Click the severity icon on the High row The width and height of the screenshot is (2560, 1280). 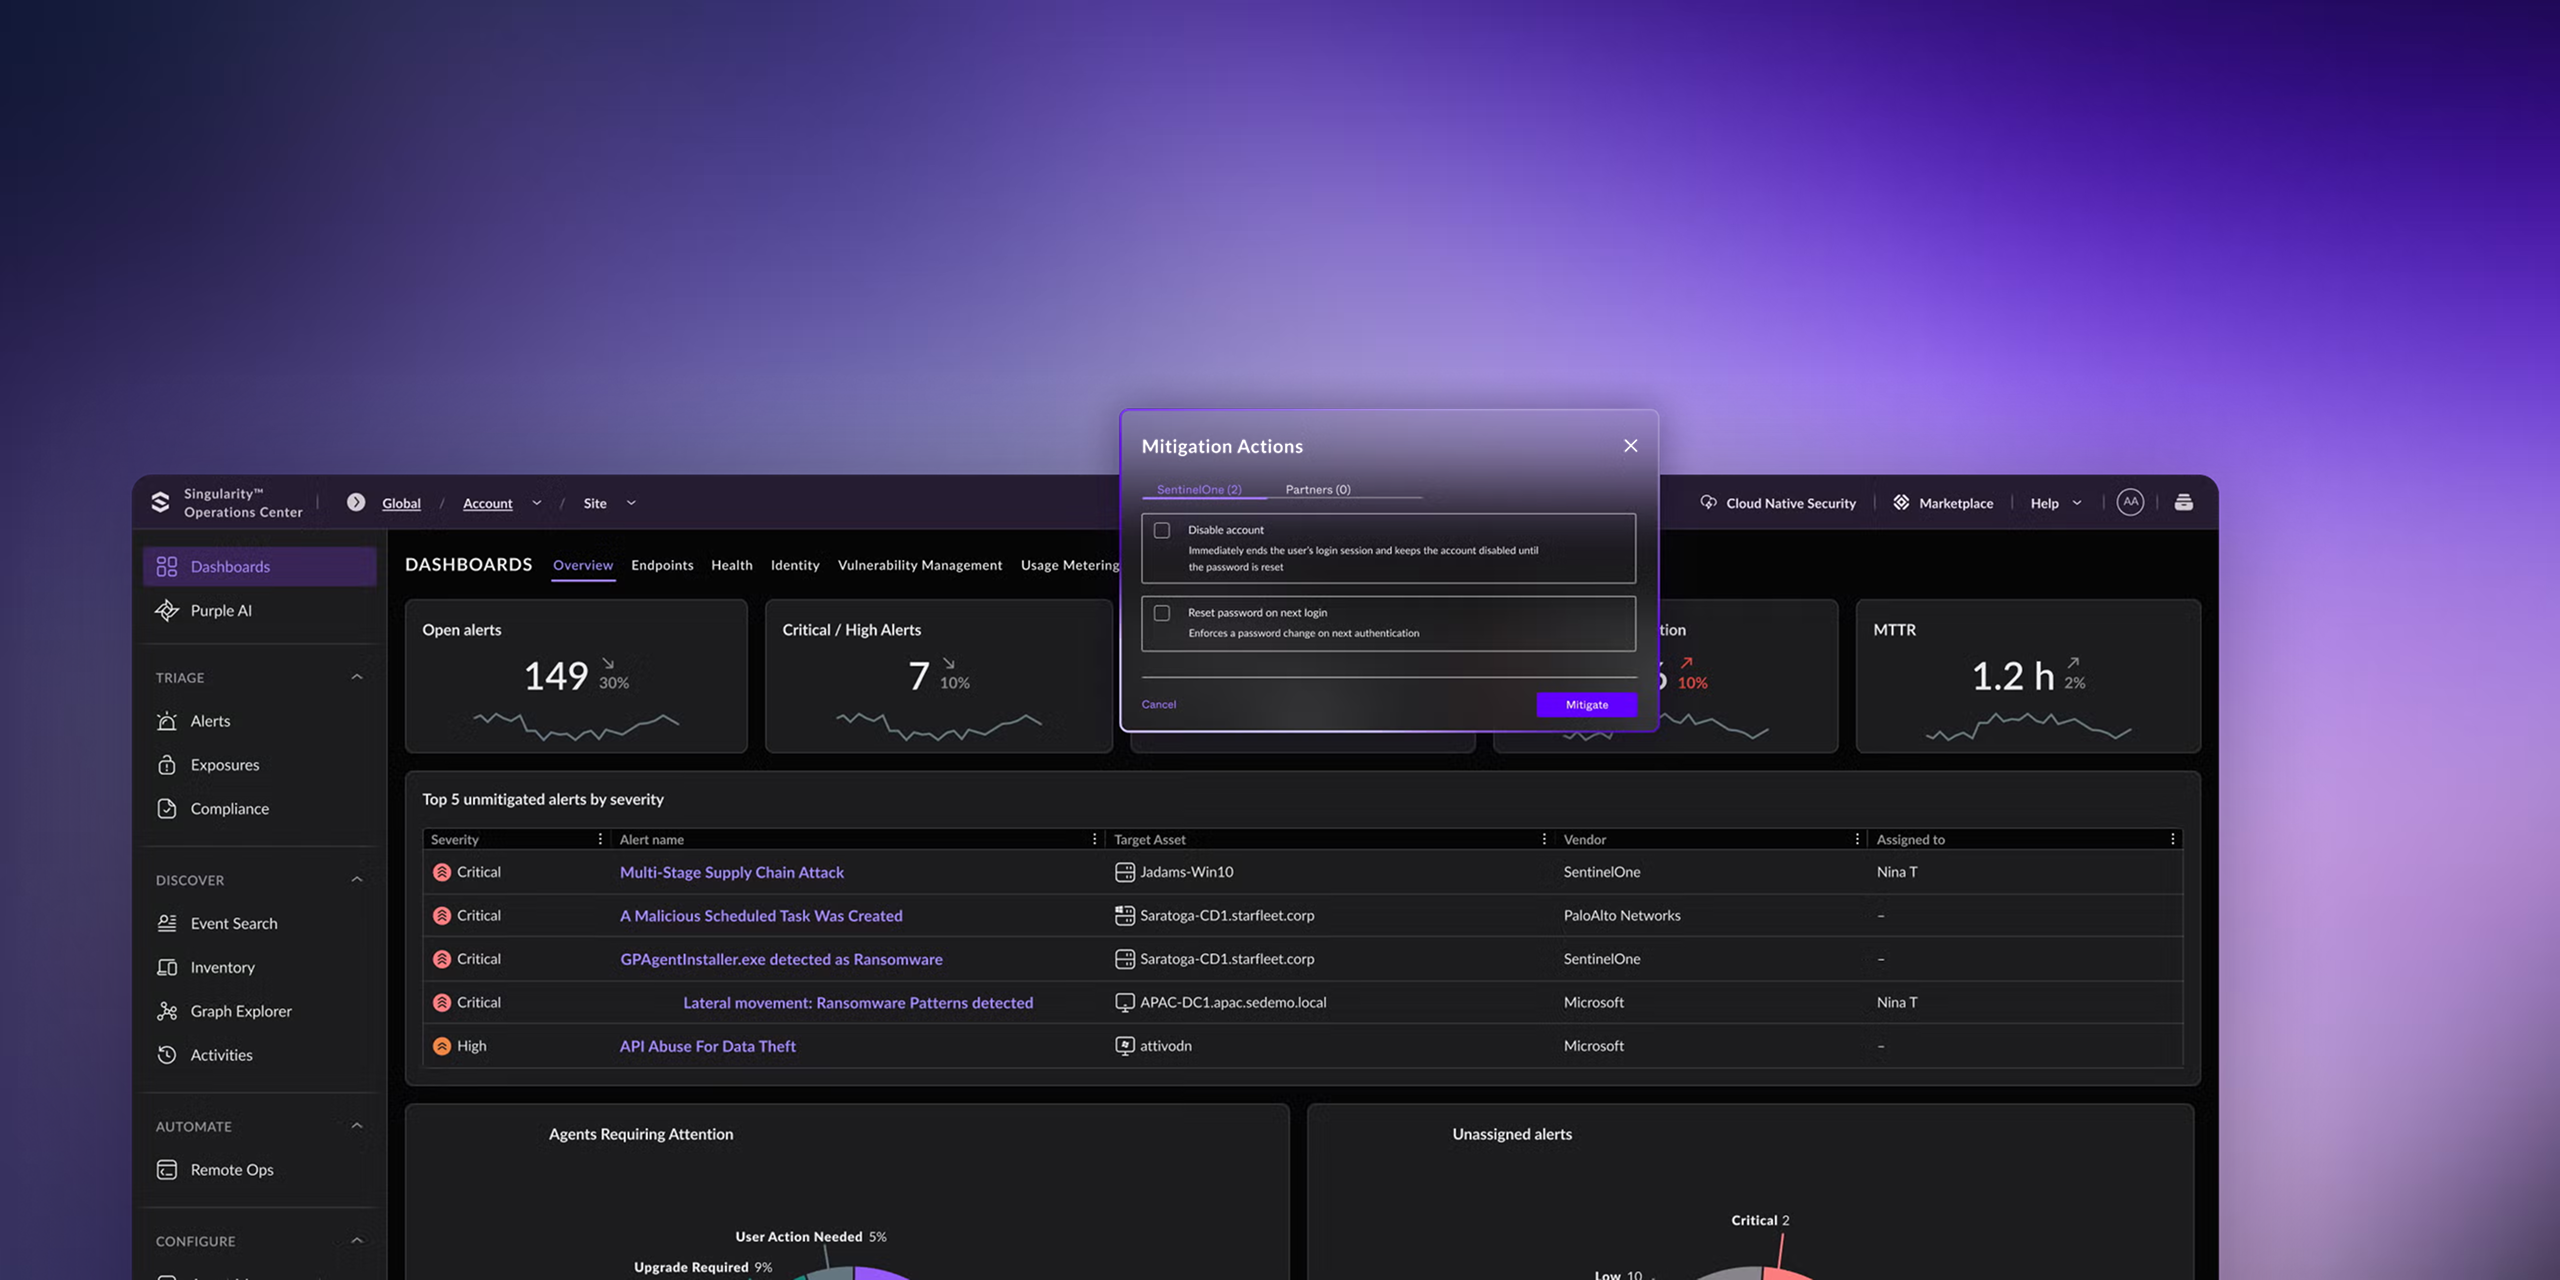coord(442,1046)
